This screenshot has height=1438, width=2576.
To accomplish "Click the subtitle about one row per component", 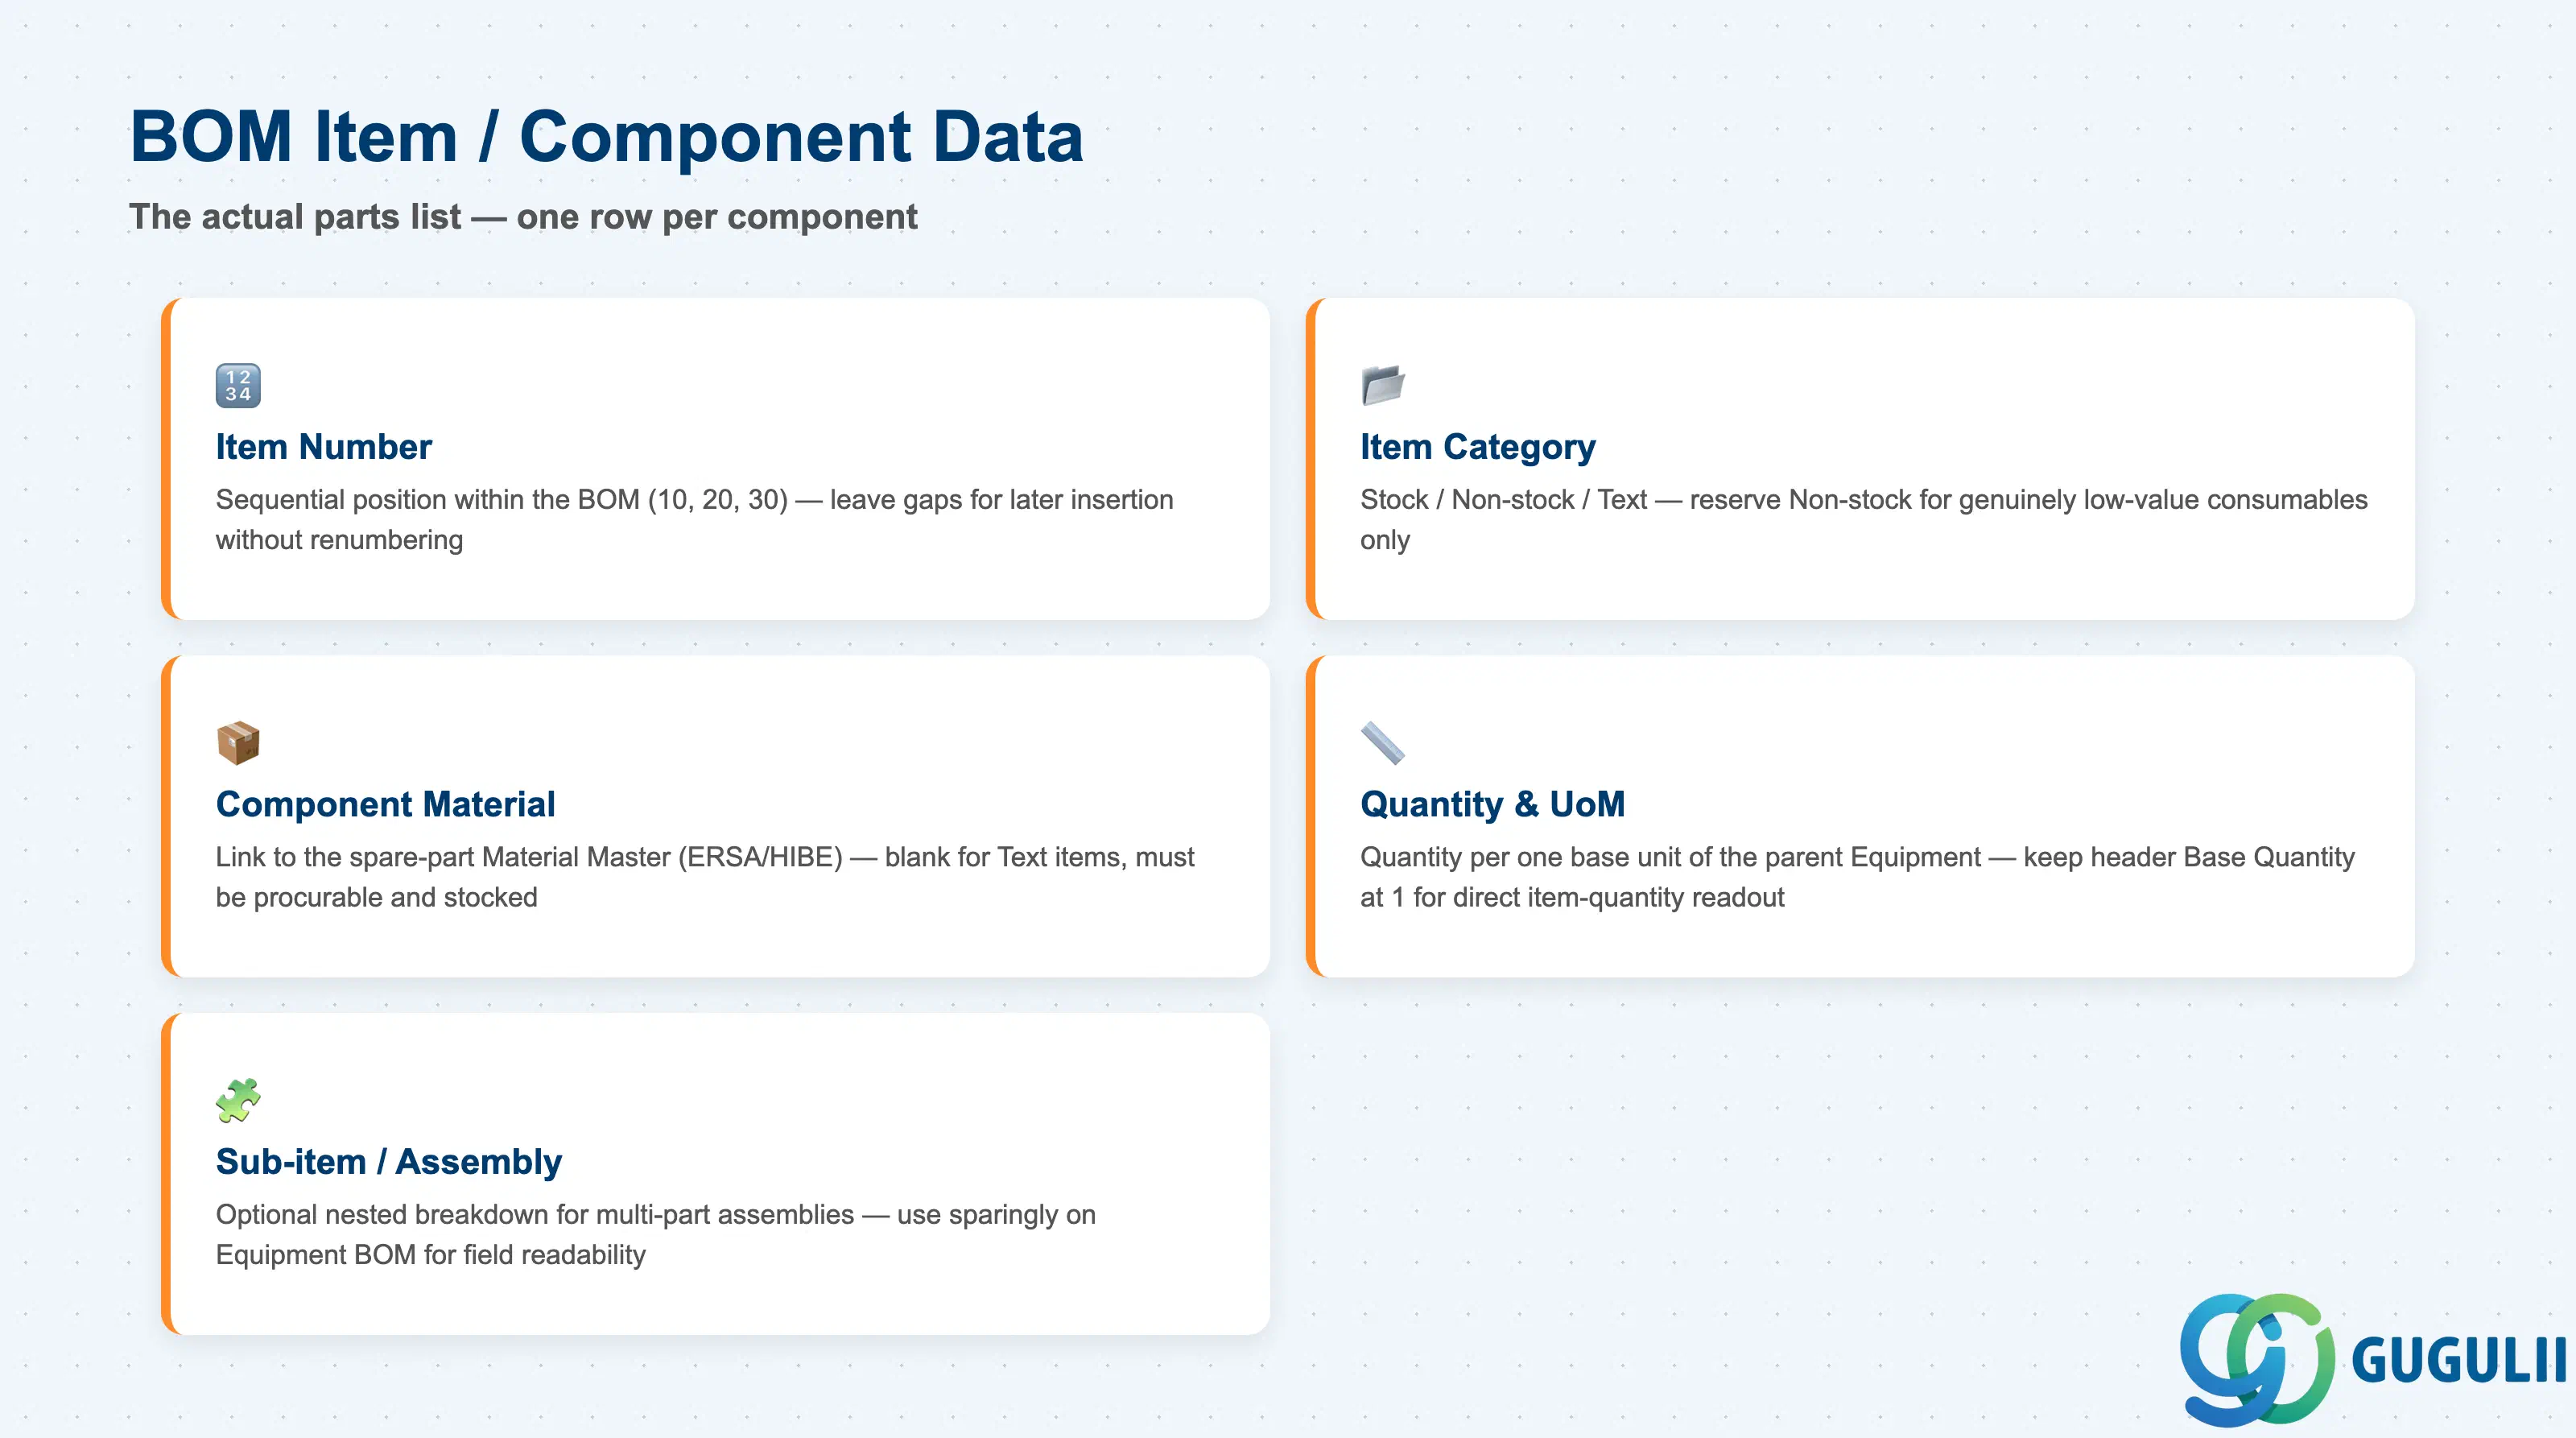I will 523,217.
